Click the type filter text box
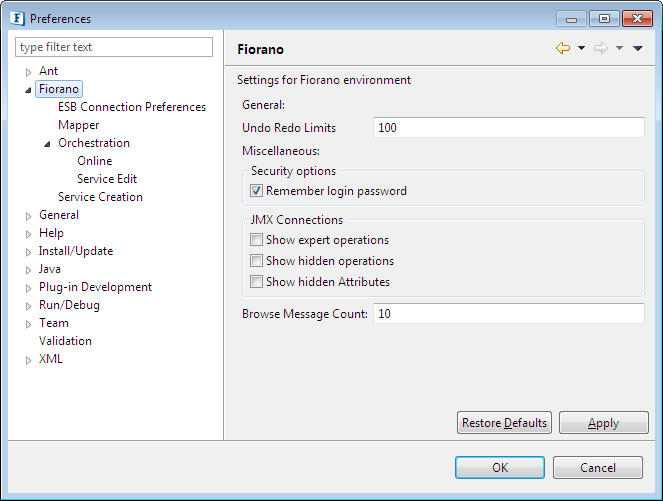 click(114, 47)
